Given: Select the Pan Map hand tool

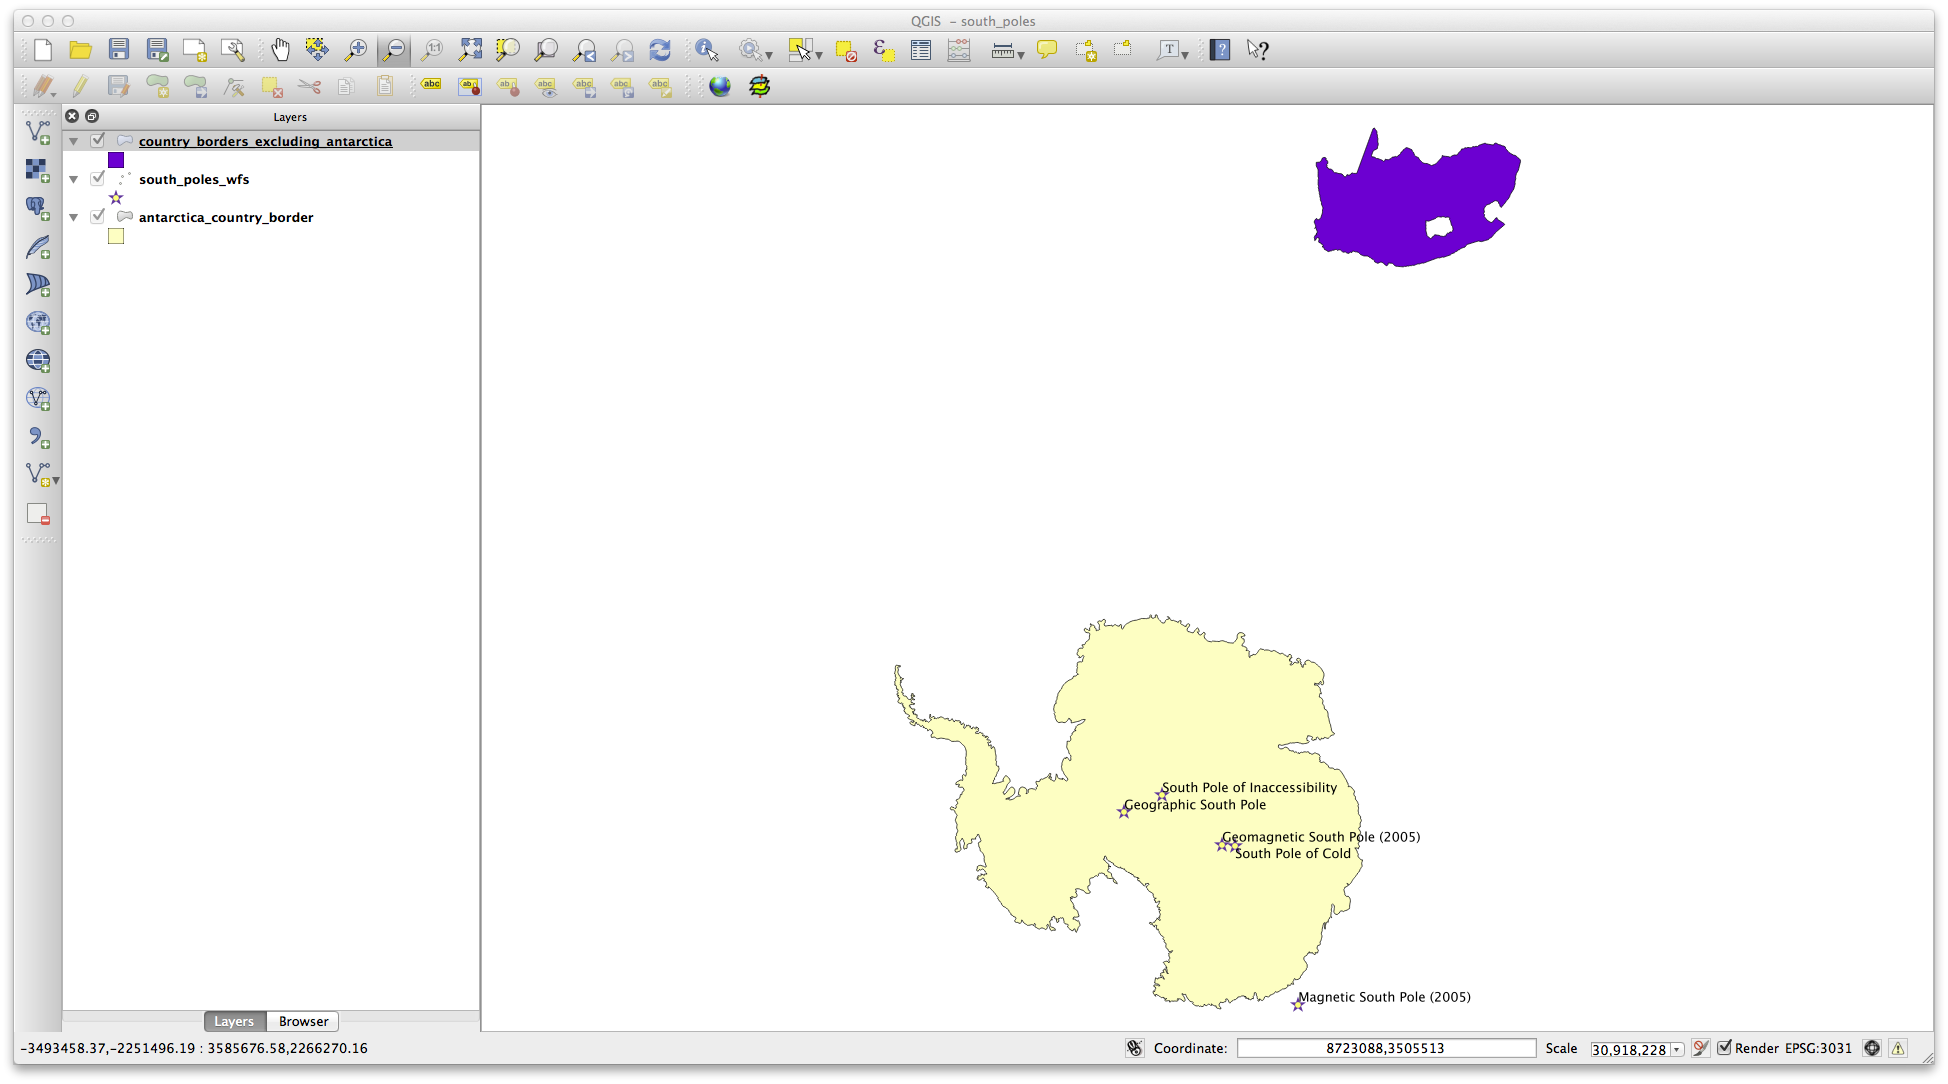Looking at the screenshot, I should click(x=280, y=50).
